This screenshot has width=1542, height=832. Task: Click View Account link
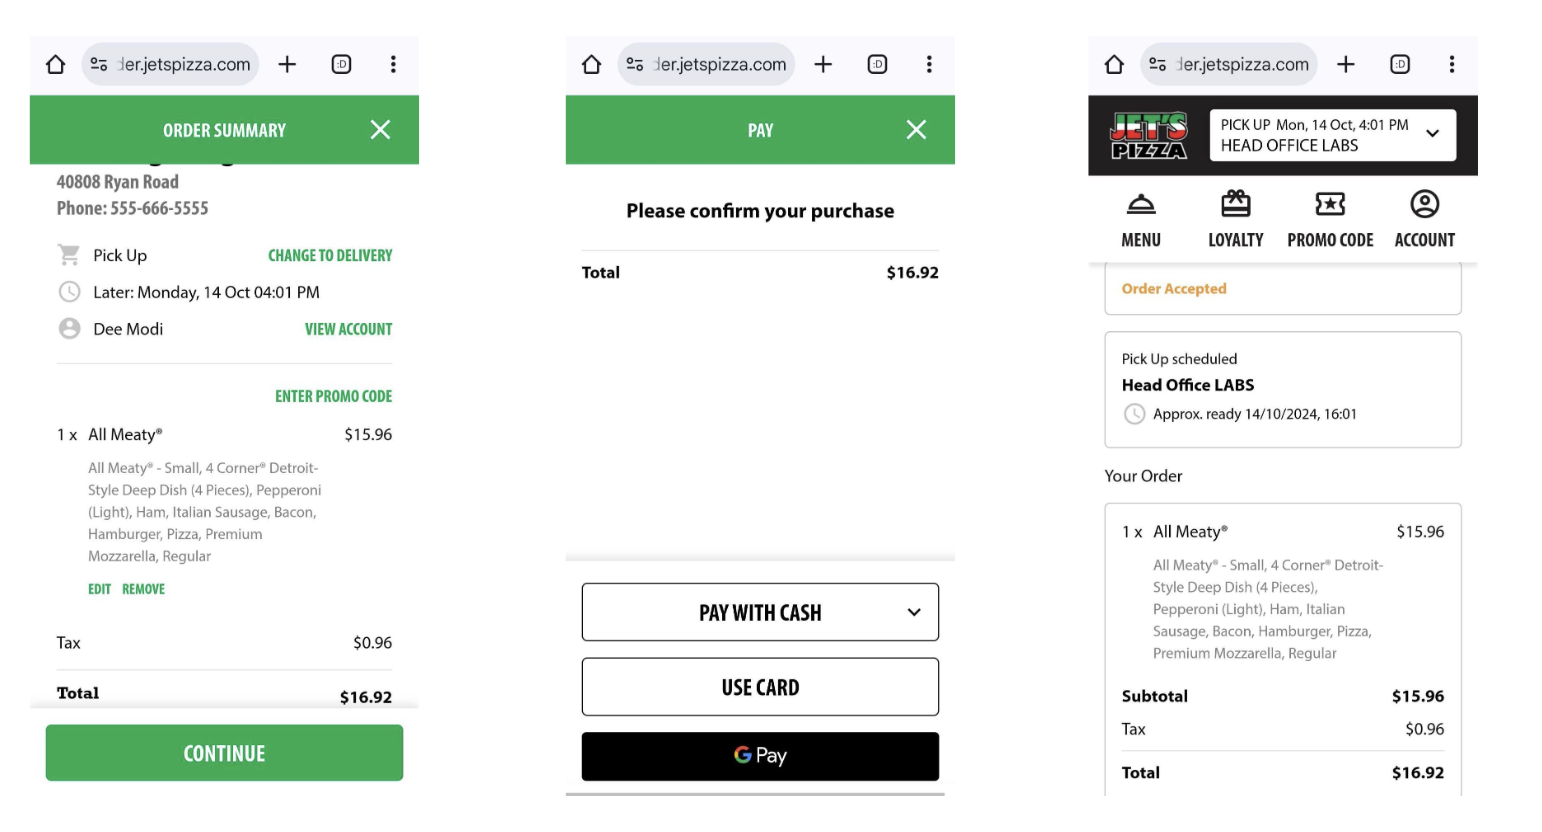(x=348, y=329)
